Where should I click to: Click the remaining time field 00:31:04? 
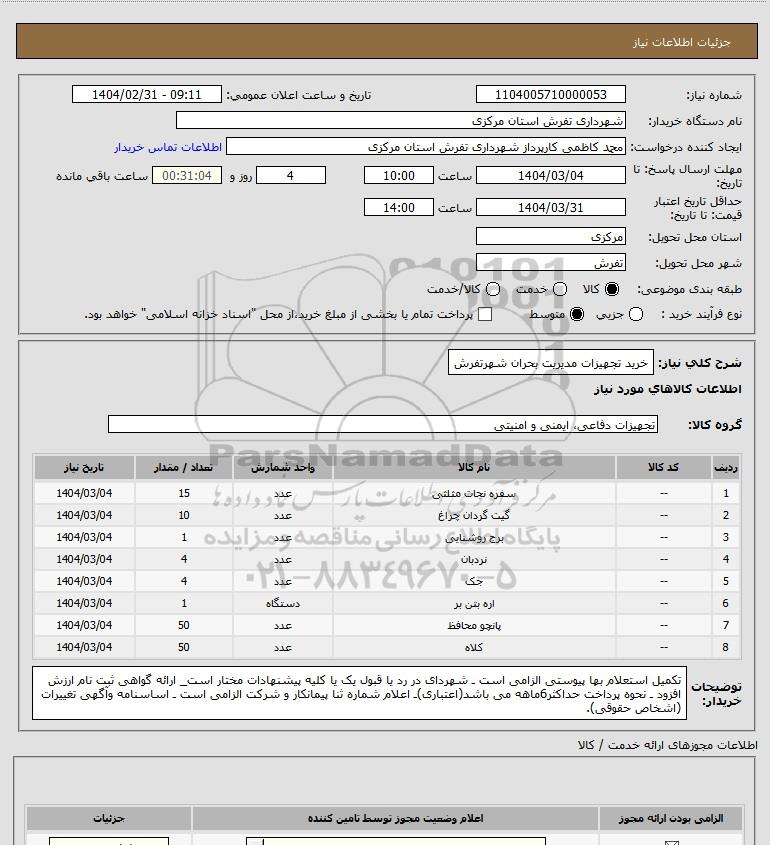[187, 175]
